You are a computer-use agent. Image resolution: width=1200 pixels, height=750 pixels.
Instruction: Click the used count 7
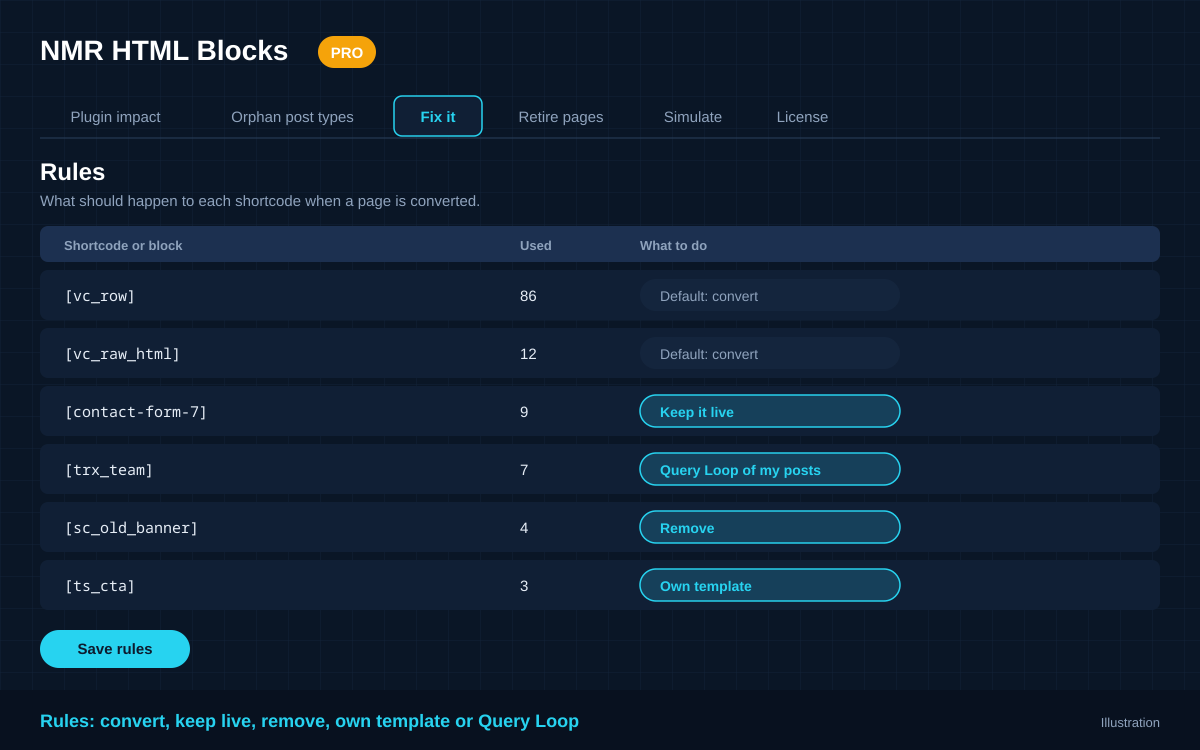point(524,470)
